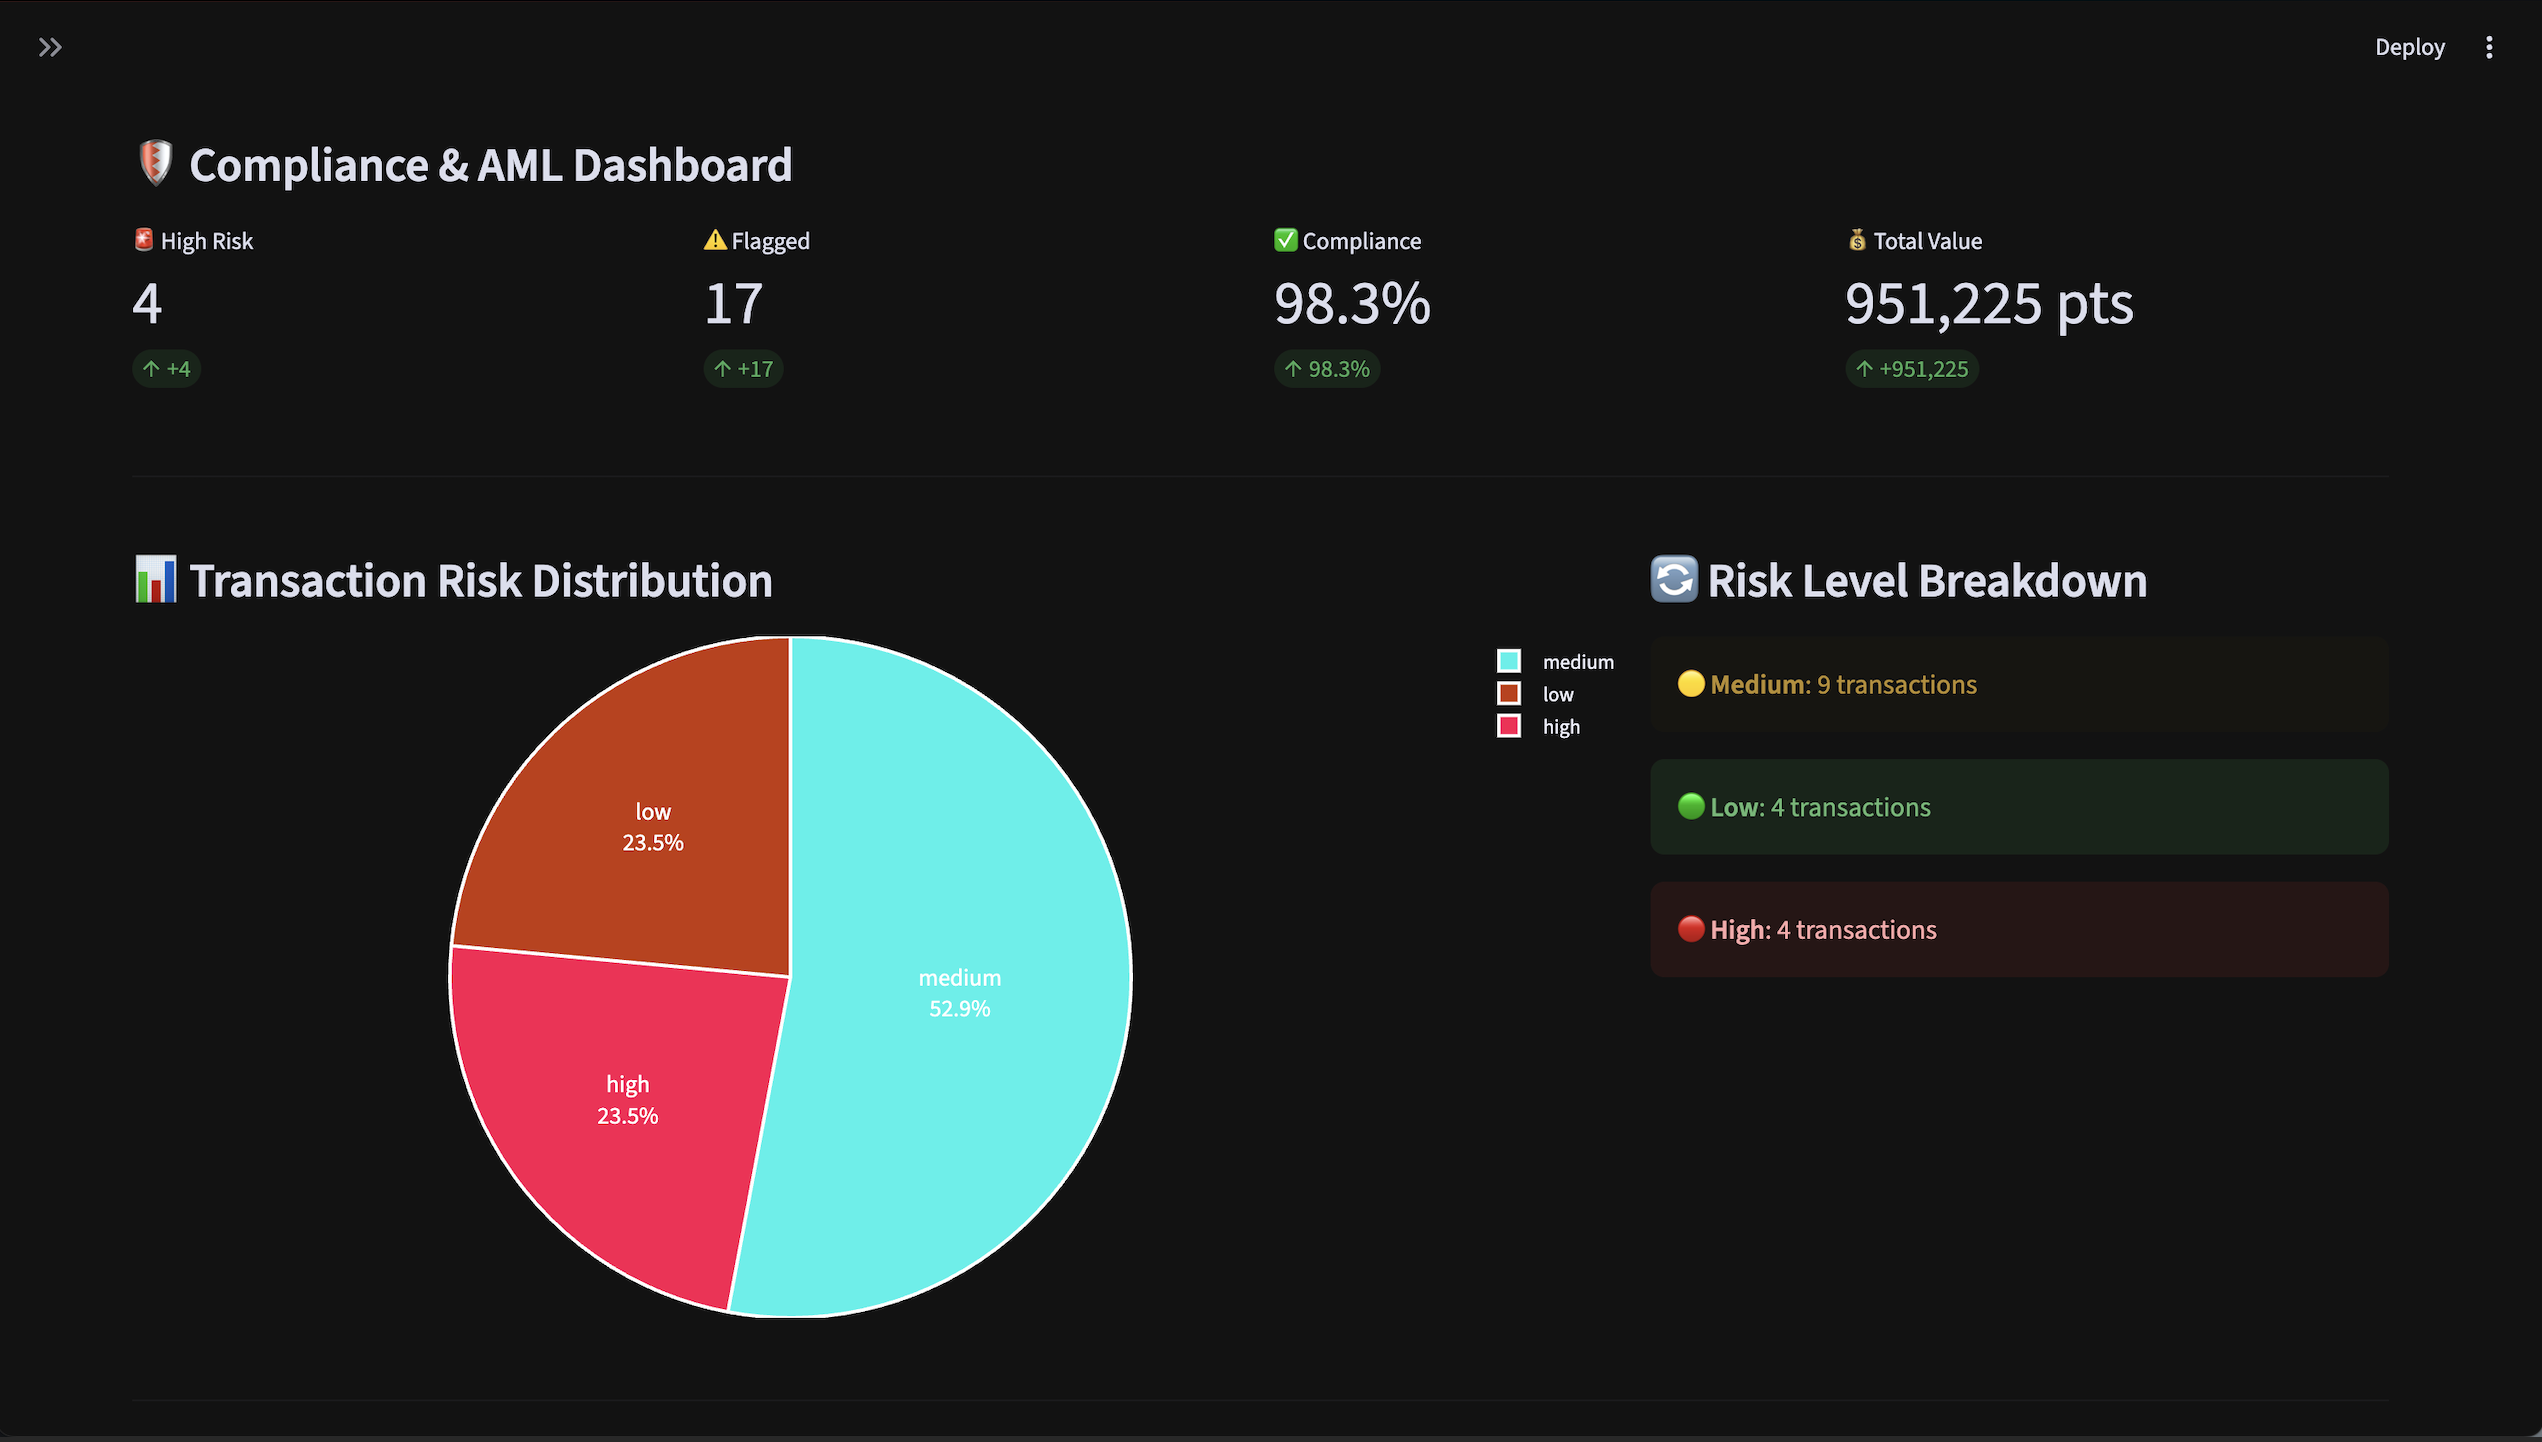Click the bar chart icon beside Transaction Risk
Screen dimensions: 2542x1442
click(156, 580)
